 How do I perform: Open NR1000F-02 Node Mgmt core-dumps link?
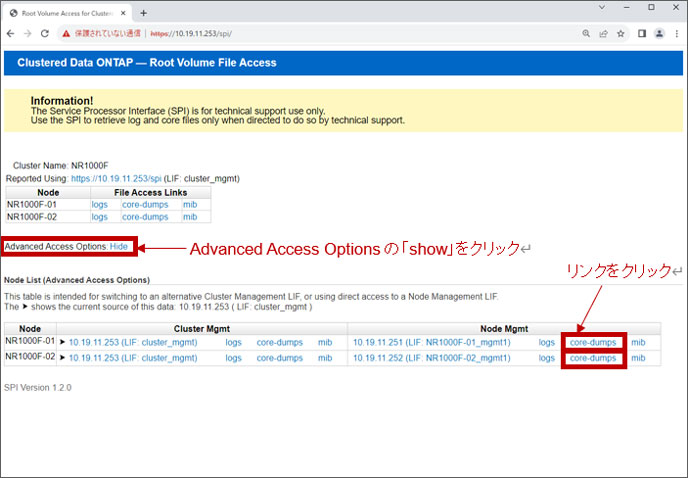[x=593, y=358]
